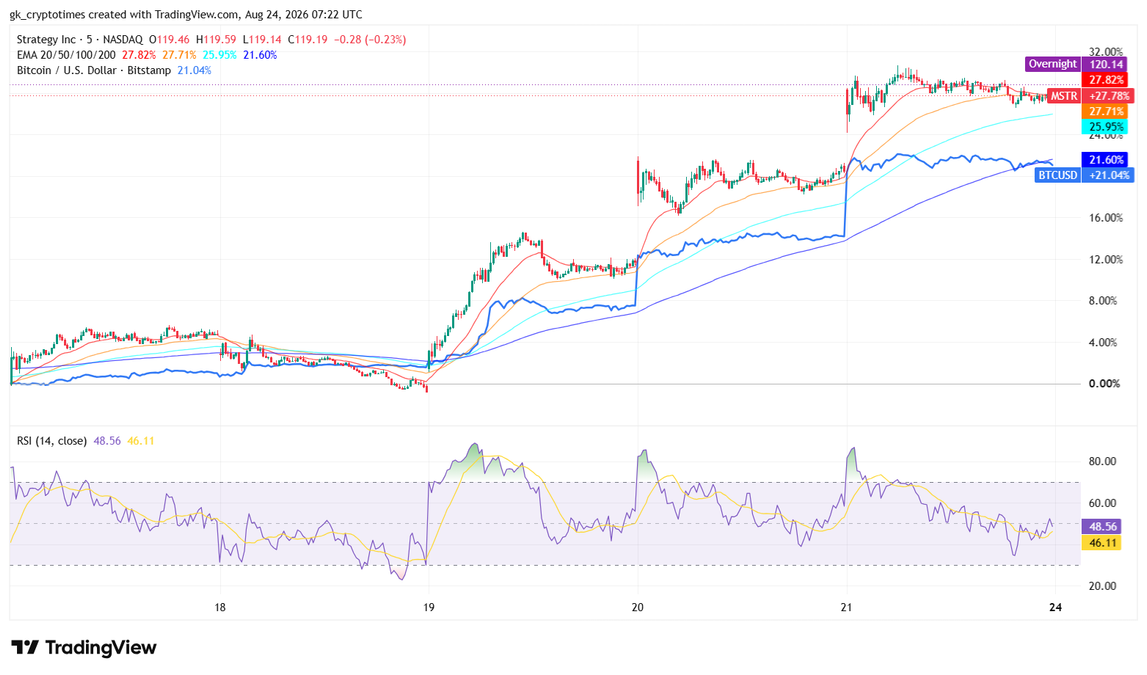Click the date label 19 on time axis
The width and height of the screenshot is (1147, 675).
[429, 607]
